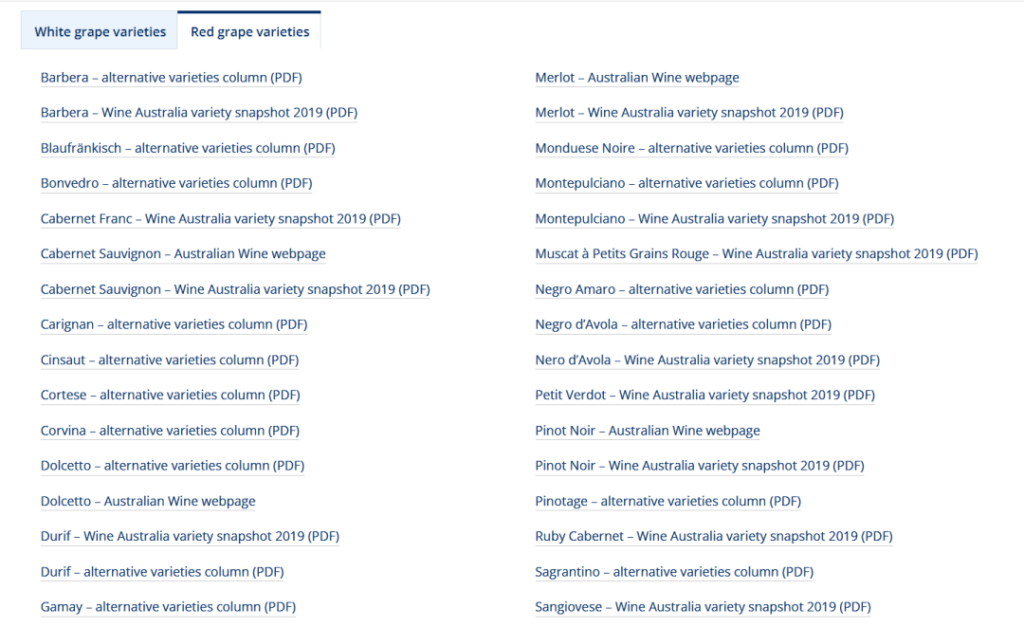Open Petit Verdot variety snapshot 2019 PDF
The width and height of the screenshot is (1024, 627).
[705, 395]
